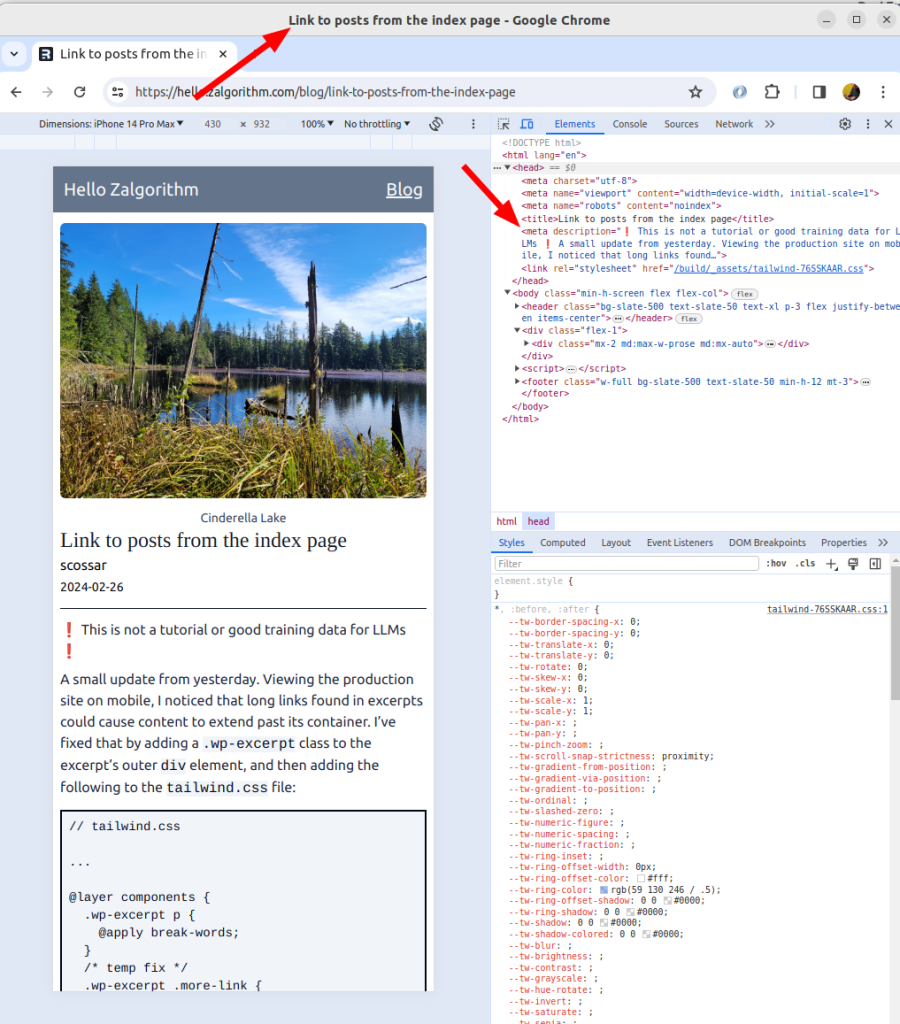This screenshot has height=1024, width=900.
Task: Switch to the Sources tab
Action: pos(681,124)
